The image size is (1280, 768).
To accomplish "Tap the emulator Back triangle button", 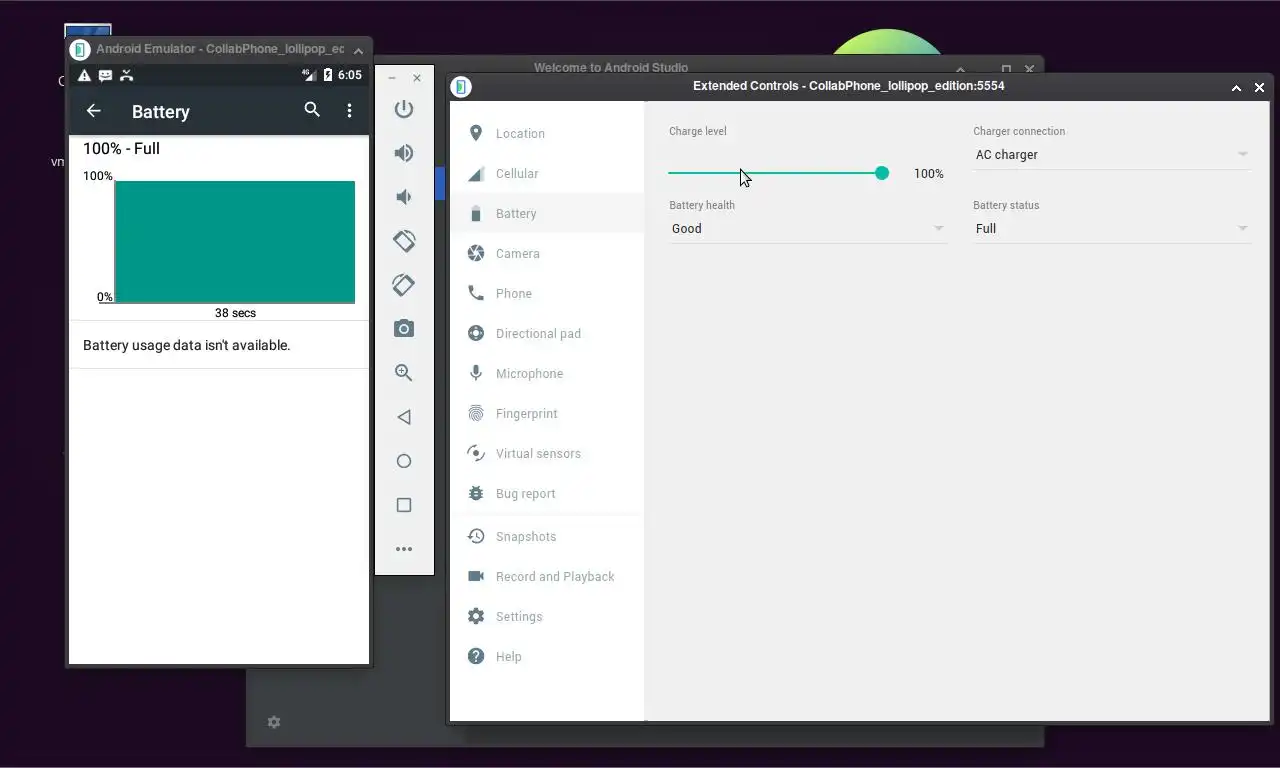I will click(404, 417).
